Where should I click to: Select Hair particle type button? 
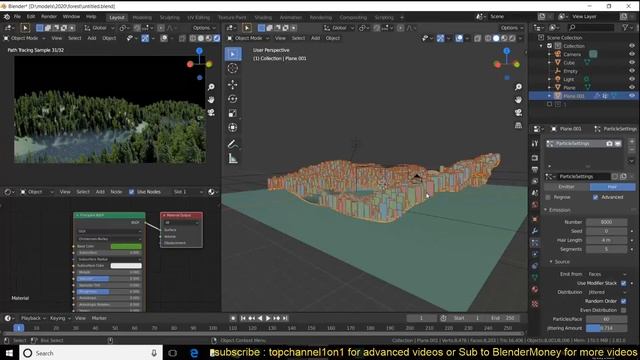point(612,187)
